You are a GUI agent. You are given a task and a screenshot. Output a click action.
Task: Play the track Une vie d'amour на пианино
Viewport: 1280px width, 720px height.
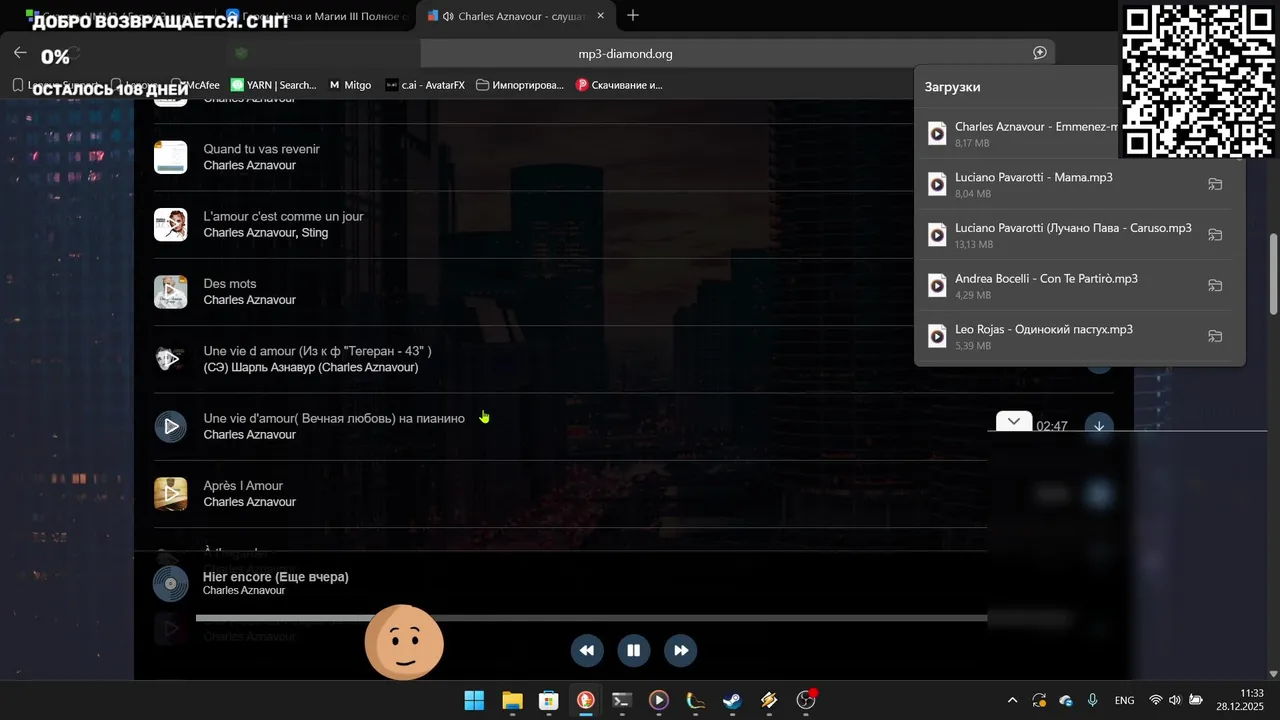171,426
